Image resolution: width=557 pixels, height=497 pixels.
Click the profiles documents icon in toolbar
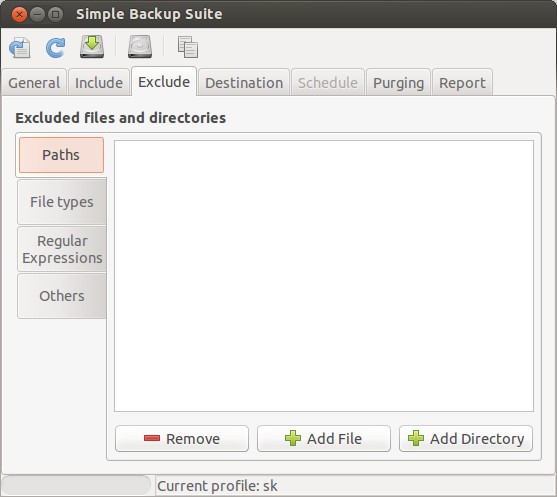[188, 47]
